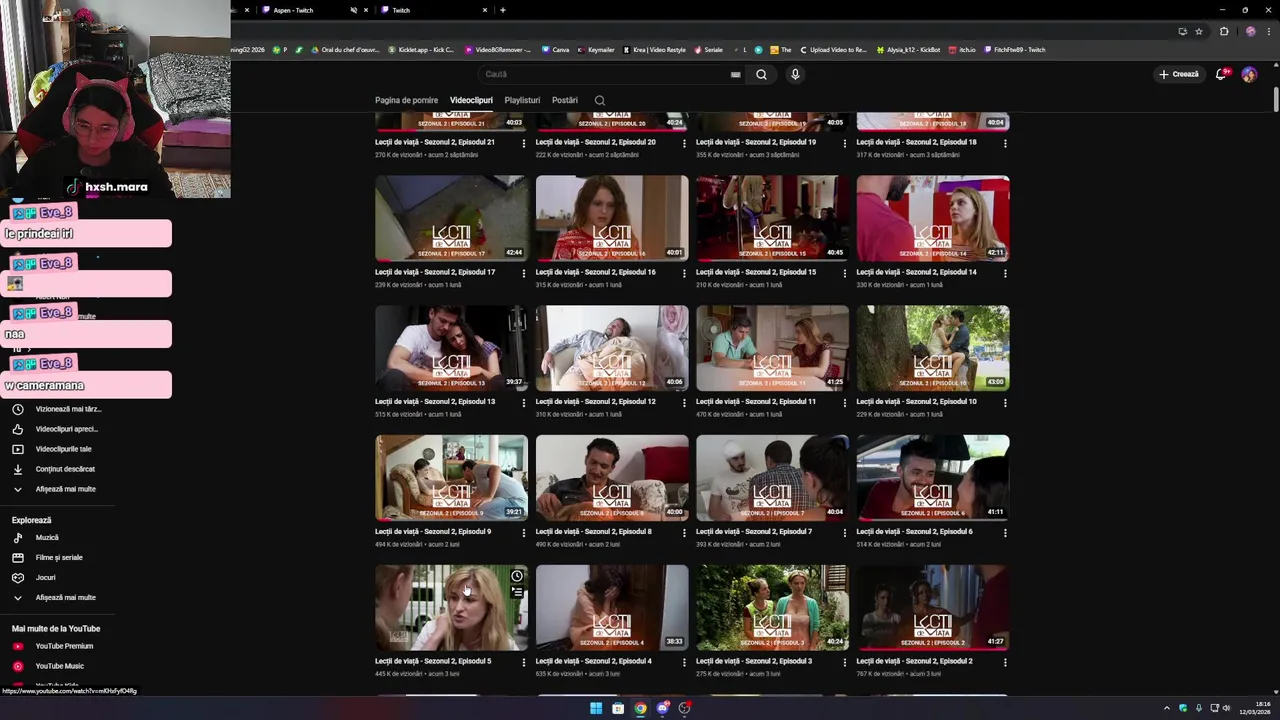The height and width of the screenshot is (720, 1280).
Task: Play Sezonul 2 Episodul 7 thumbnail
Action: tap(773, 478)
